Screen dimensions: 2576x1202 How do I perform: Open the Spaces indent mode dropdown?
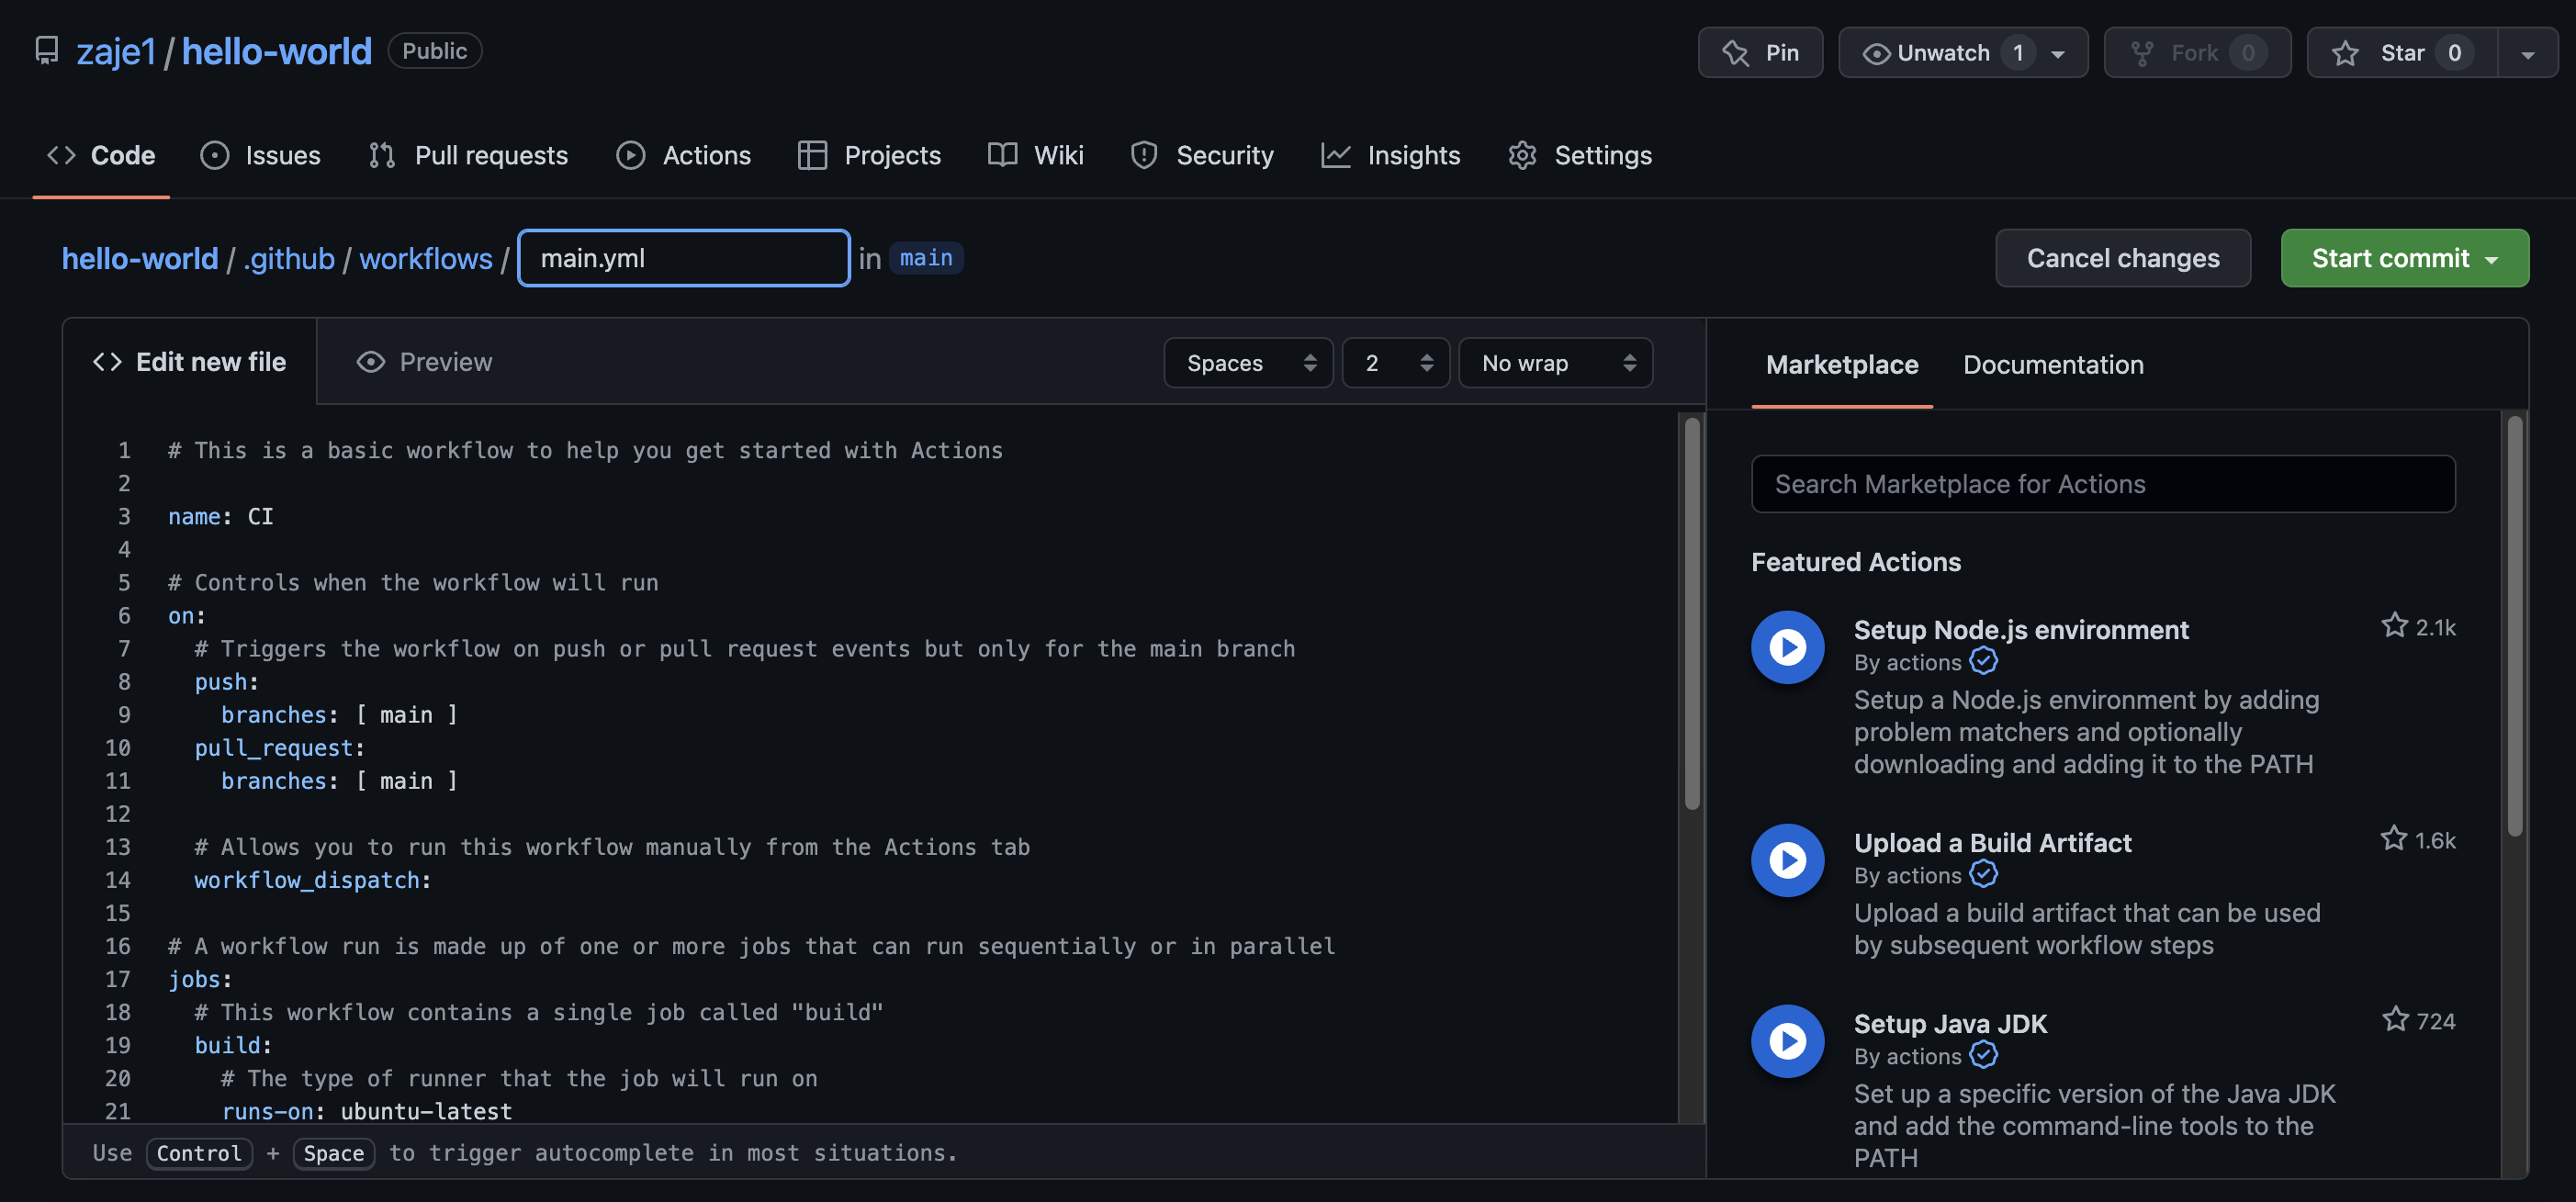click(1248, 363)
